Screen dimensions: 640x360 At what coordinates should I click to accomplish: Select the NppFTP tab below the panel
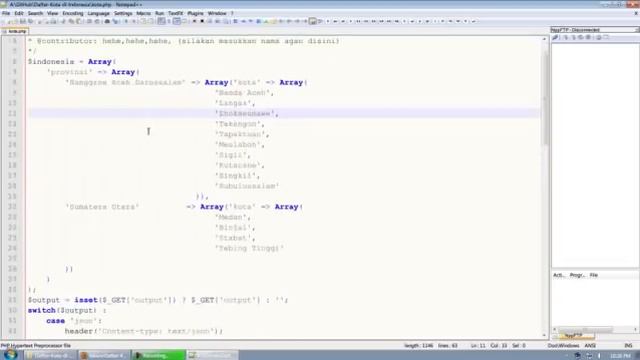pos(576,336)
